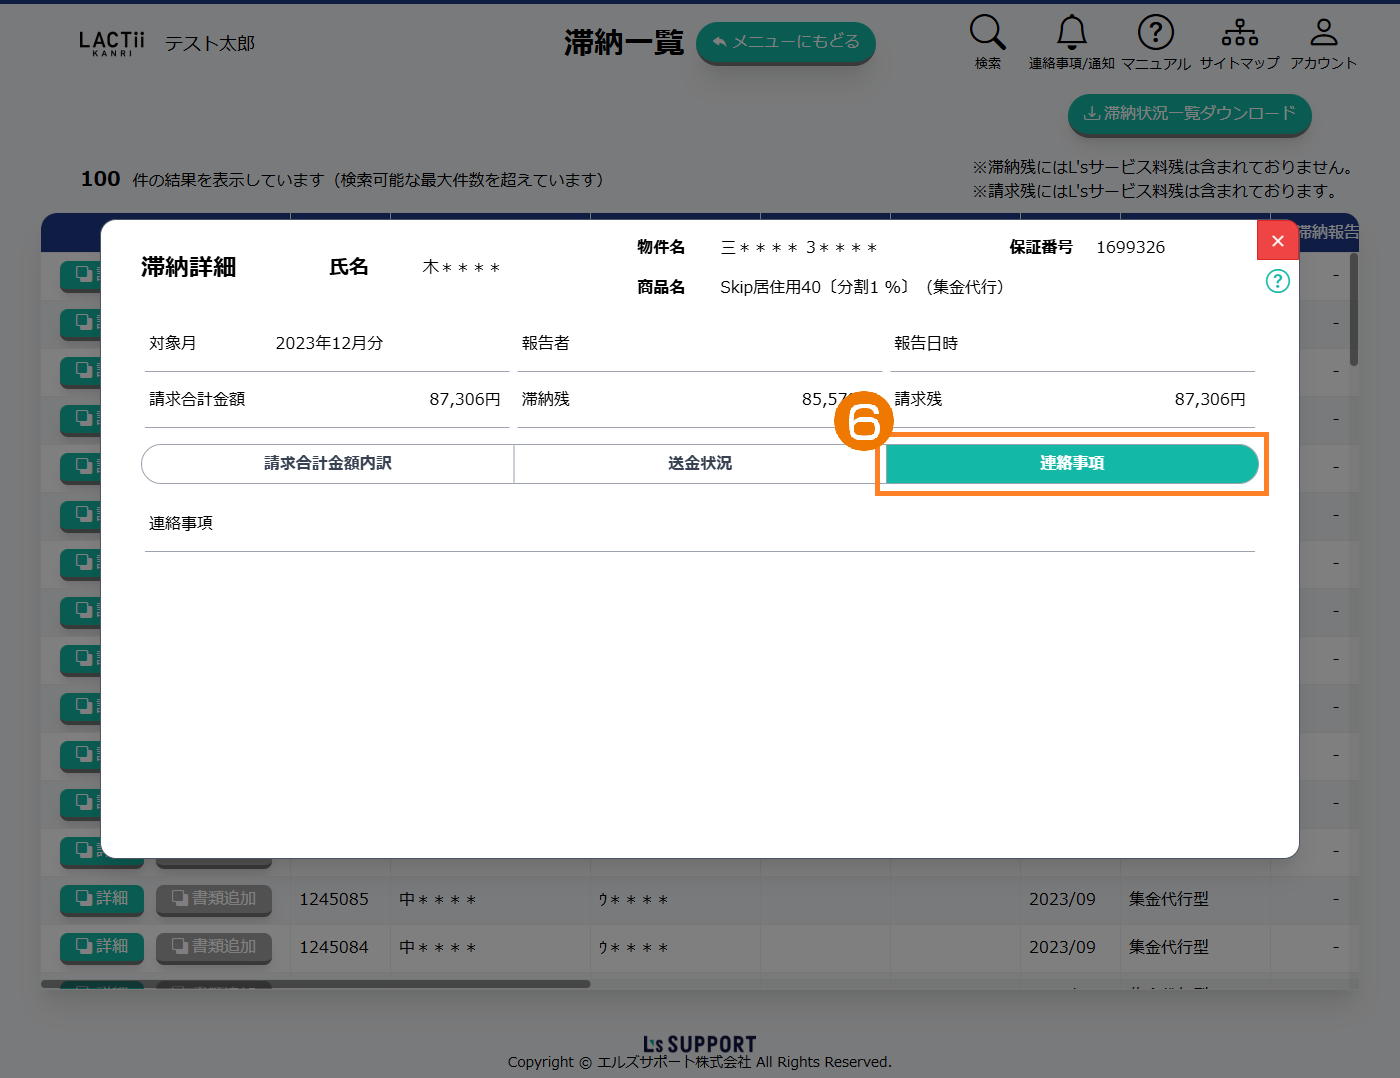Click the LACTii KANRI logo
This screenshot has height=1078, width=1400.
coord(111,43)
